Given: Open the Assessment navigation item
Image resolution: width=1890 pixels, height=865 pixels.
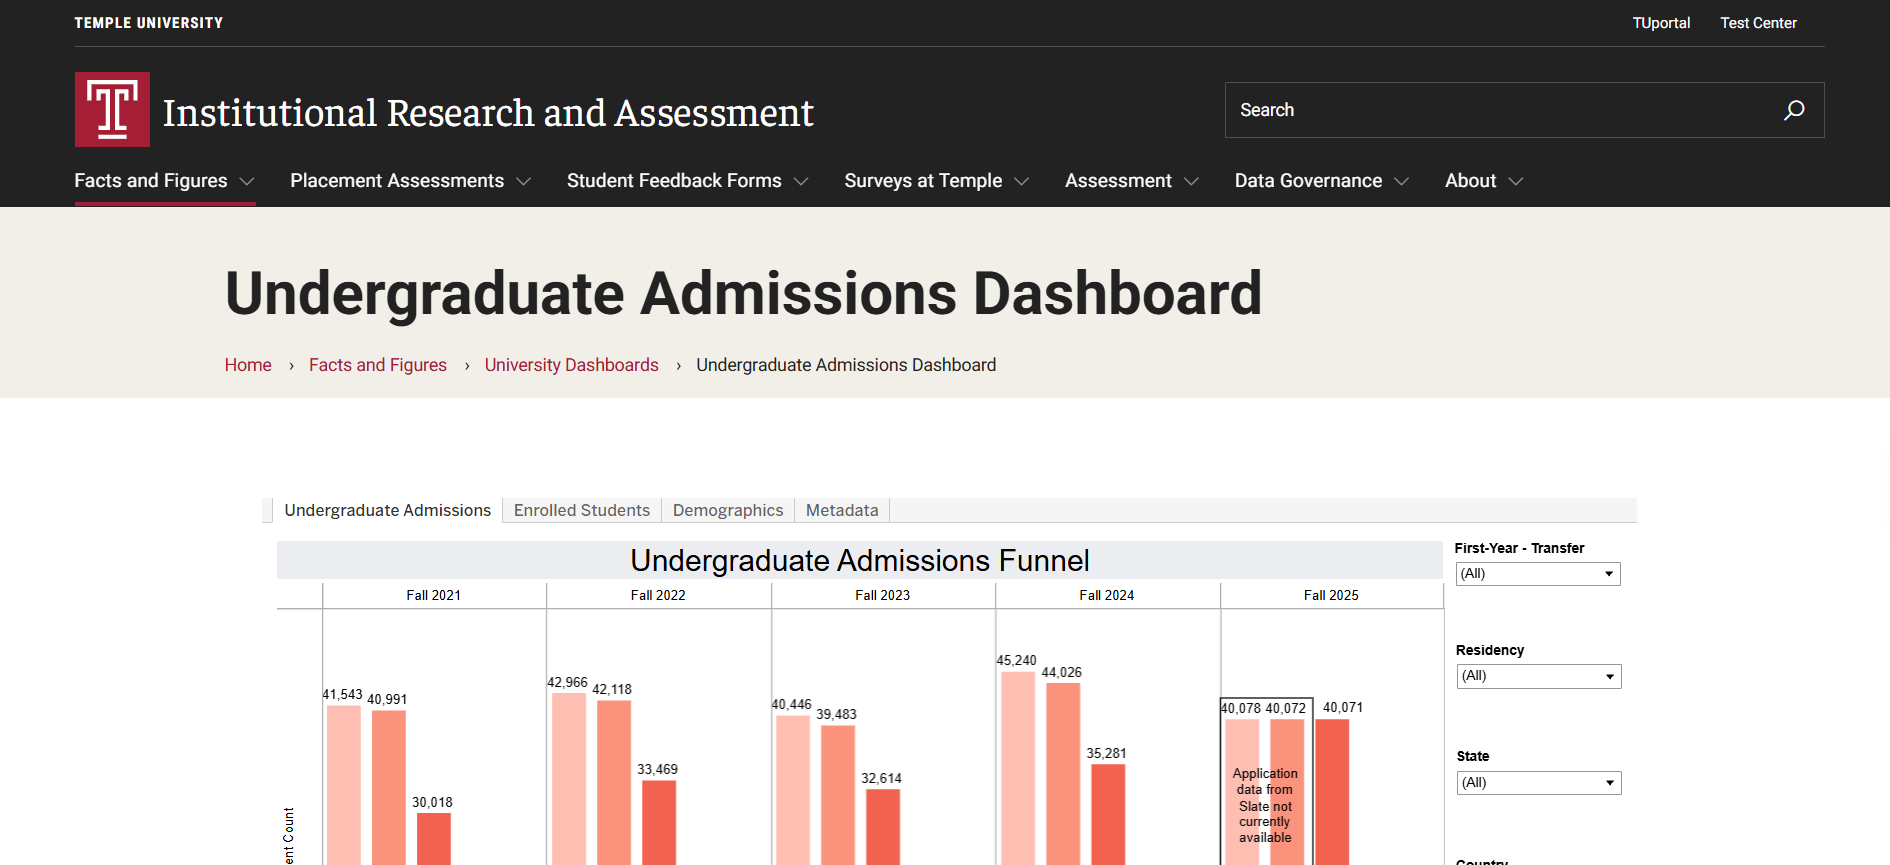Looking at the screenshot, I should coord(1118,181).
